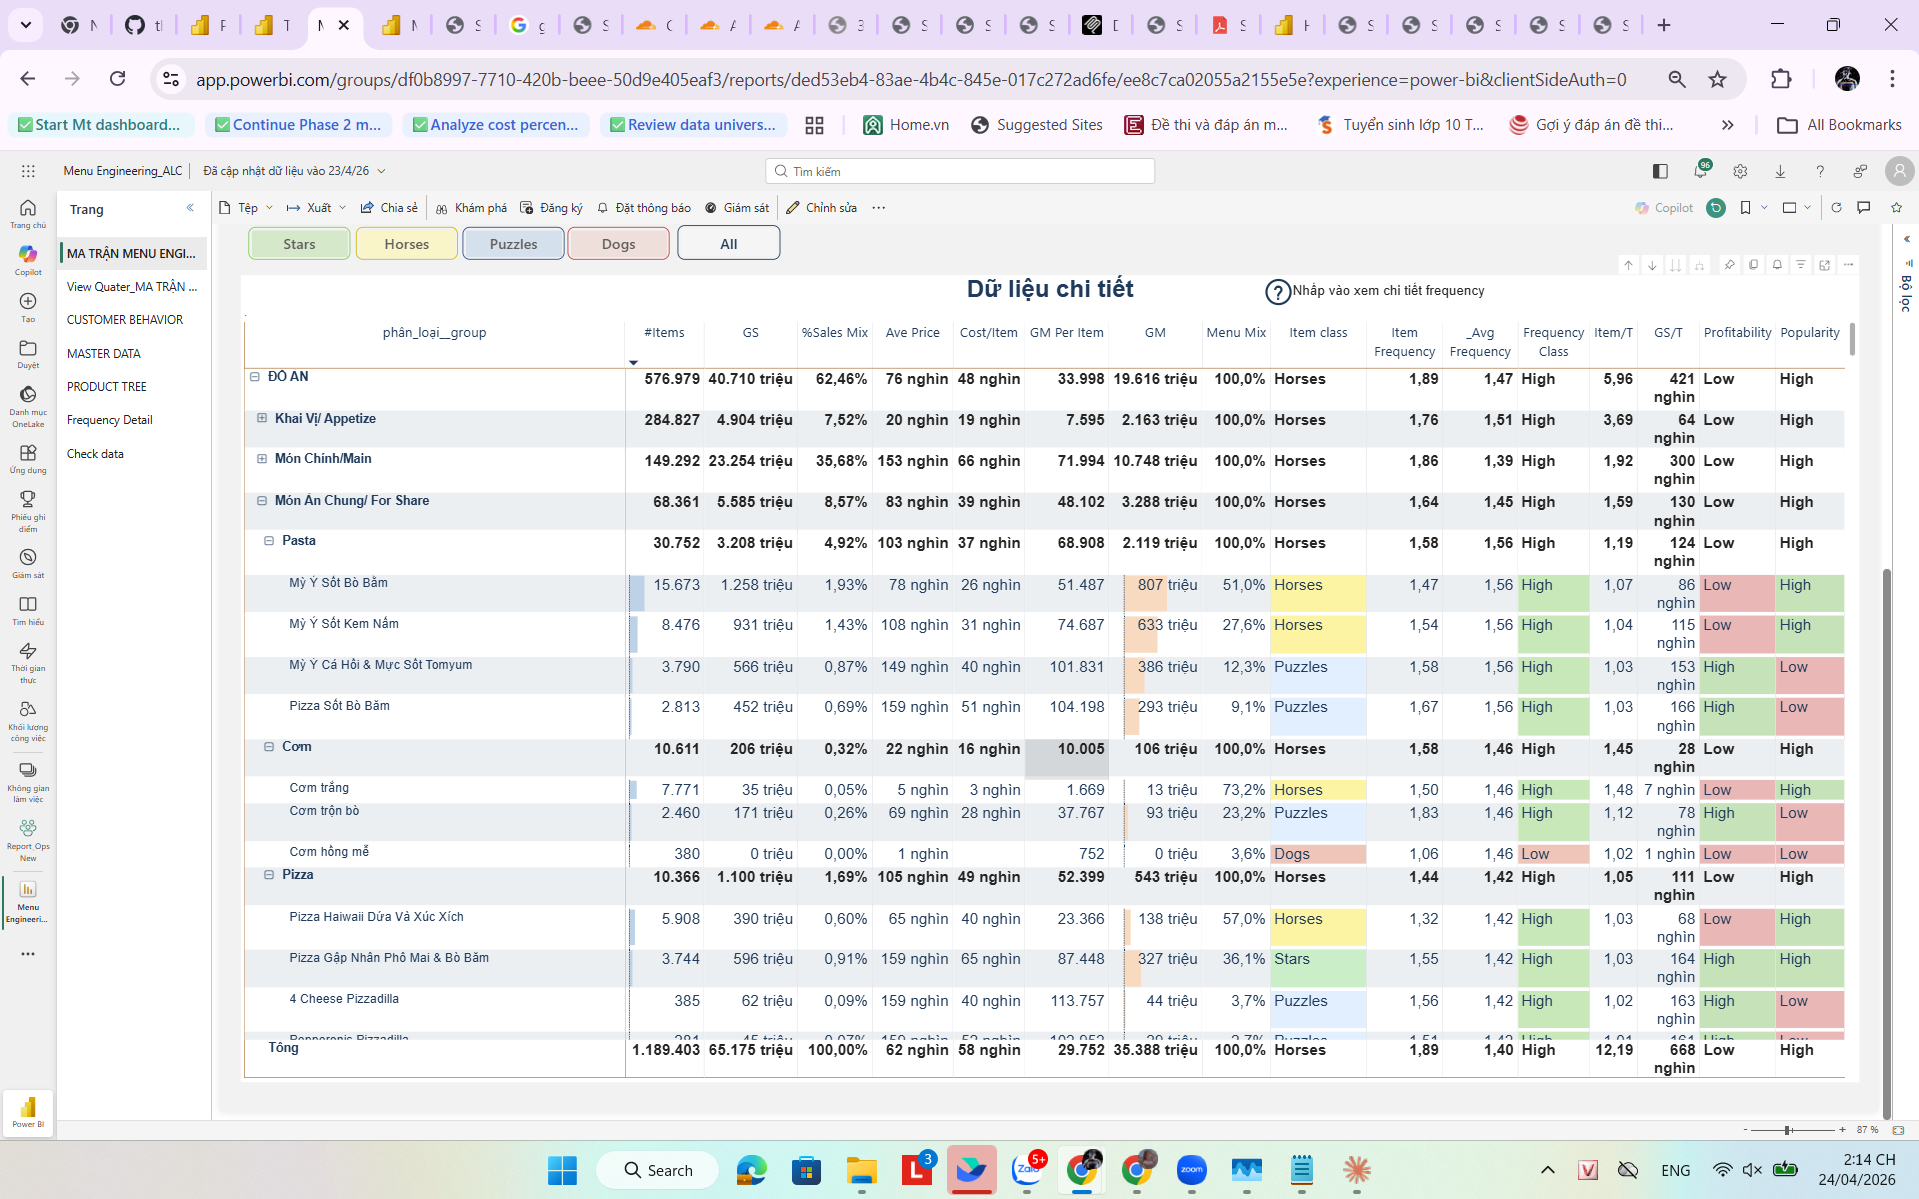Screen dimensions: 1919x1199
Task: Open Copilot in the report toolbar
Action: click(1664, 208)
